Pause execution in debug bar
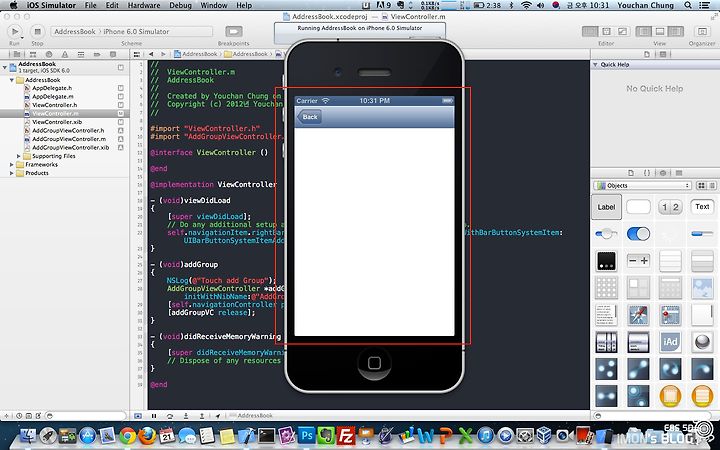Image resolution: width=720 pixels, height=450 pixels. (x=154, y=416)
